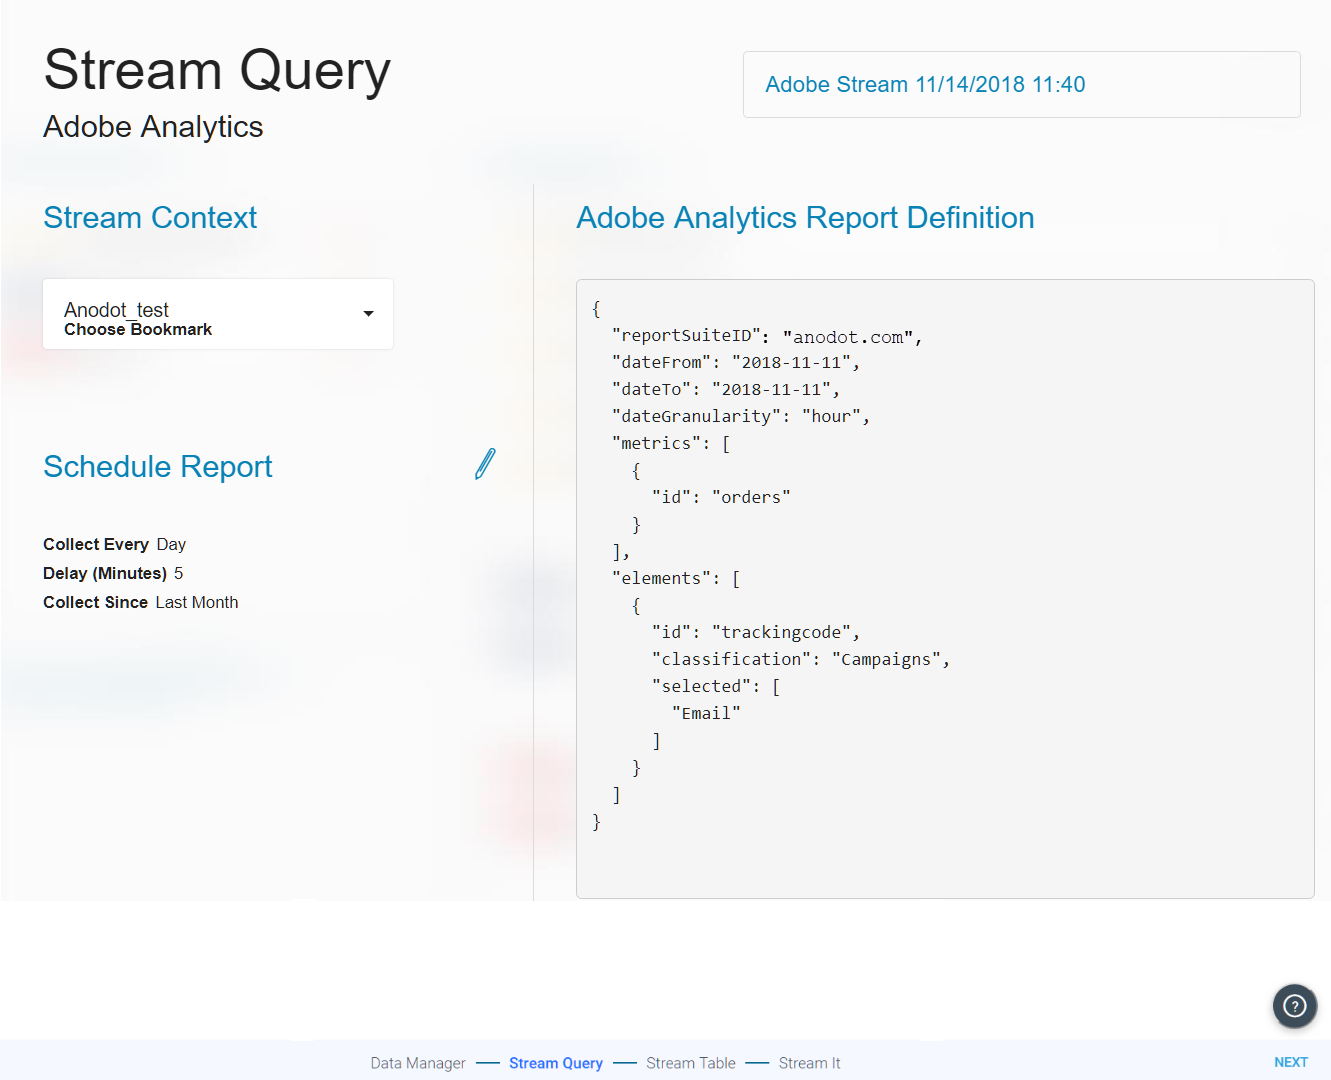Select the Stream Query step
The height and width of the screenshot is (1080, 1331).
pos(556,1063)
